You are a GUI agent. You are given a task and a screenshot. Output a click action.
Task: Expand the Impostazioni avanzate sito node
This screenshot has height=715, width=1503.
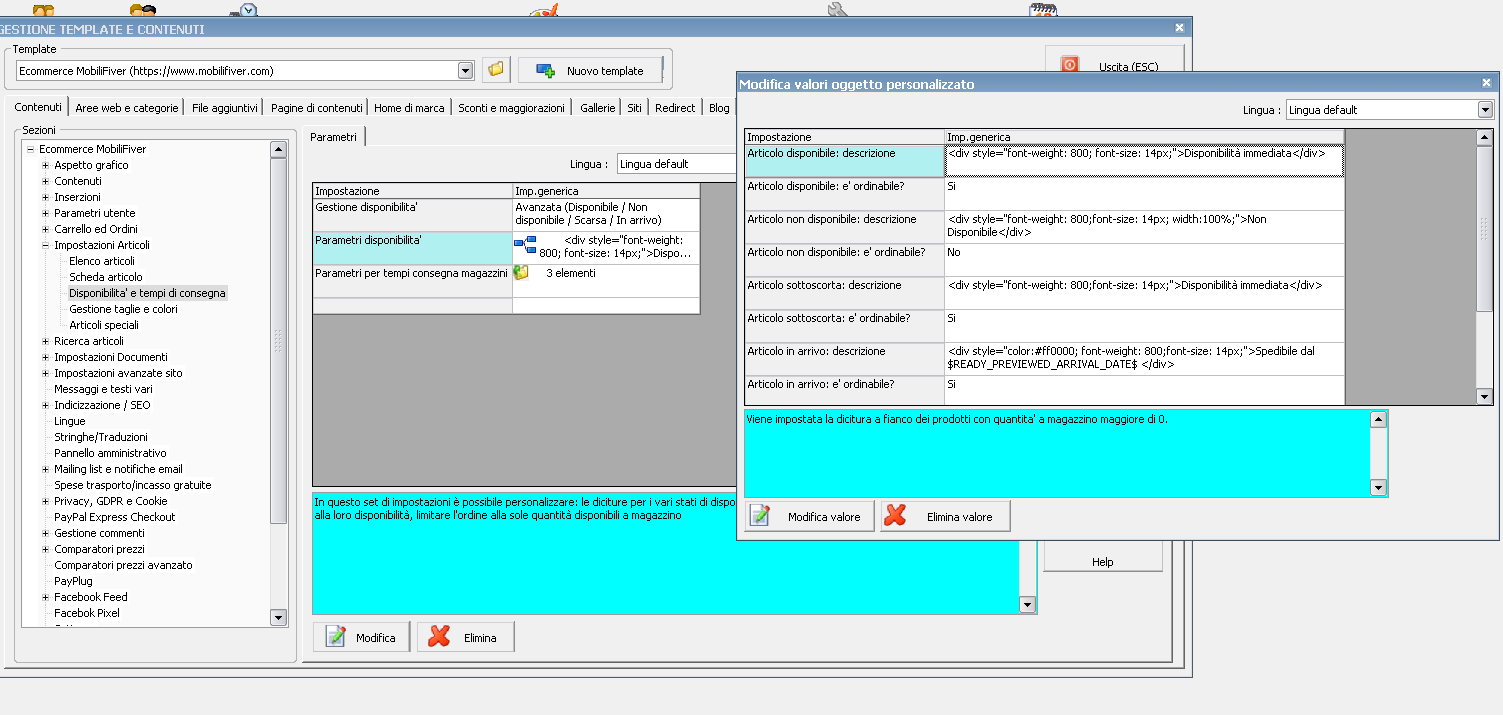click(x=46, y=373)
